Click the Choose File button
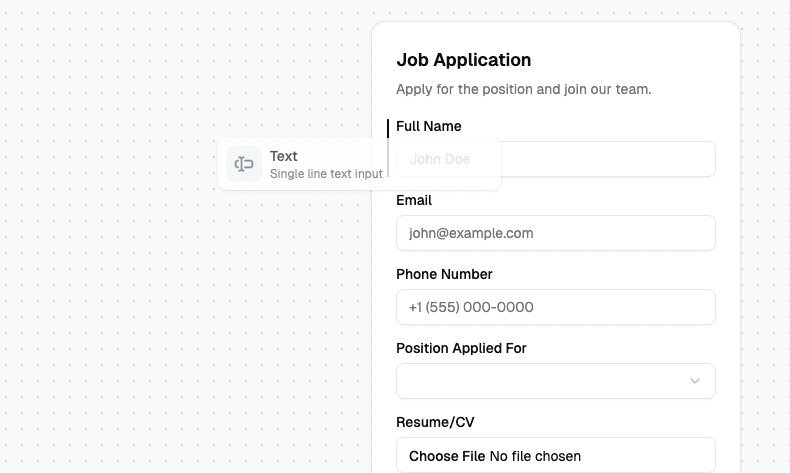Screen dimensions: 790x473 tap(447, 456)
